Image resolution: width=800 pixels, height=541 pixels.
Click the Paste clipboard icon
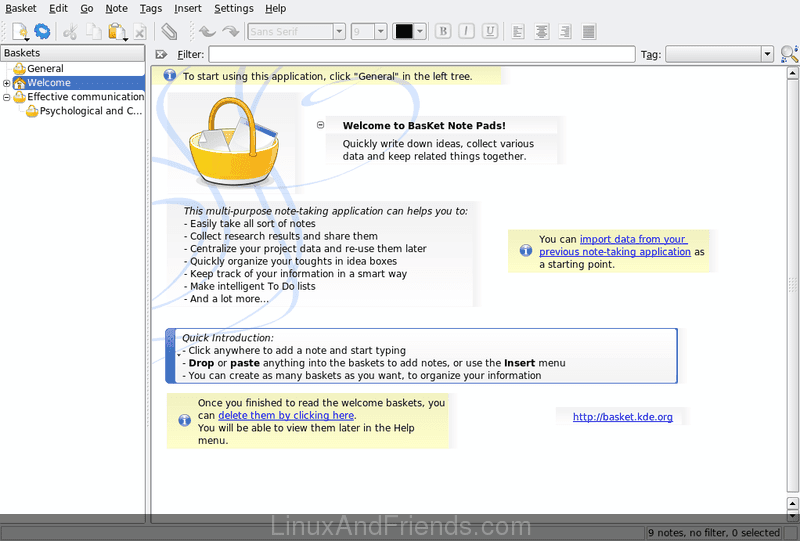pos(117,32)
